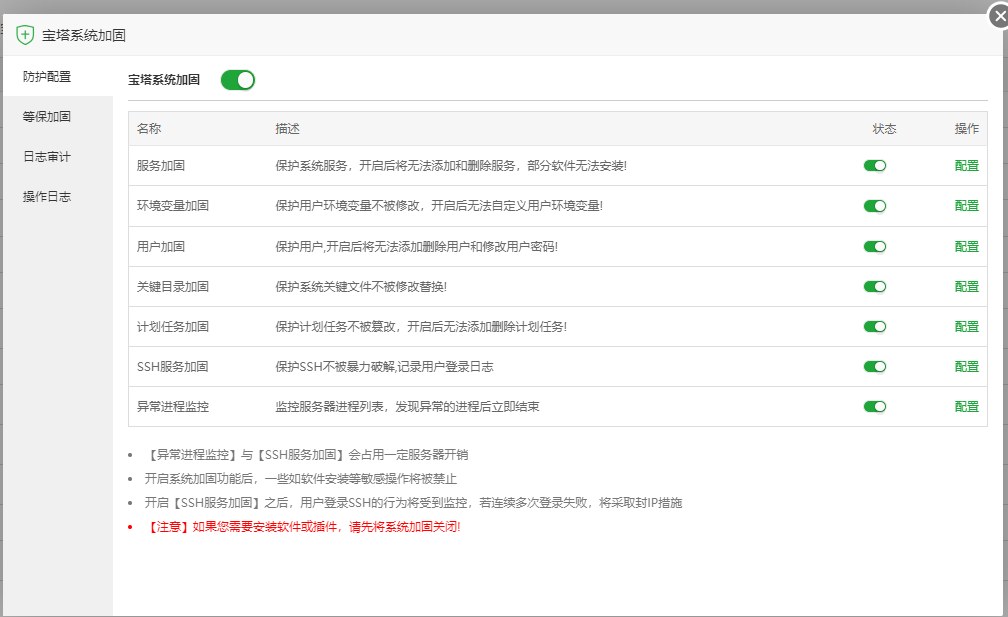Click the note about 将采取封IP措施

pyautogui.click(x=413, y=503)
